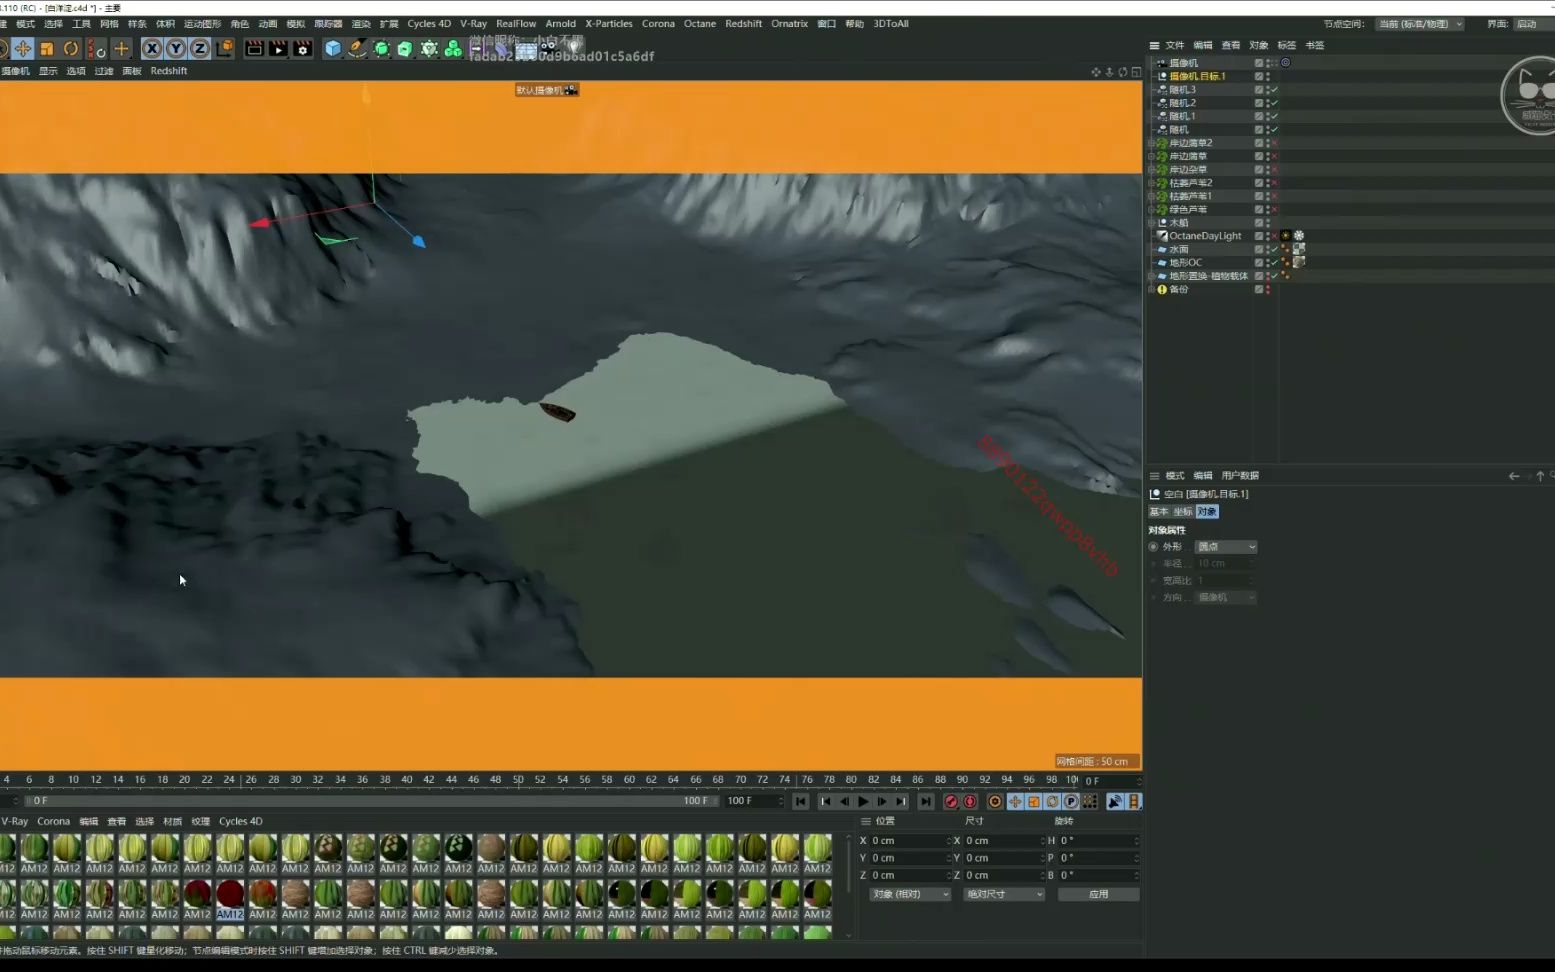The height and width of the screenshot is (972, 1555).
Task: Expand the 备份 tree node
Action: (1152, 290)
